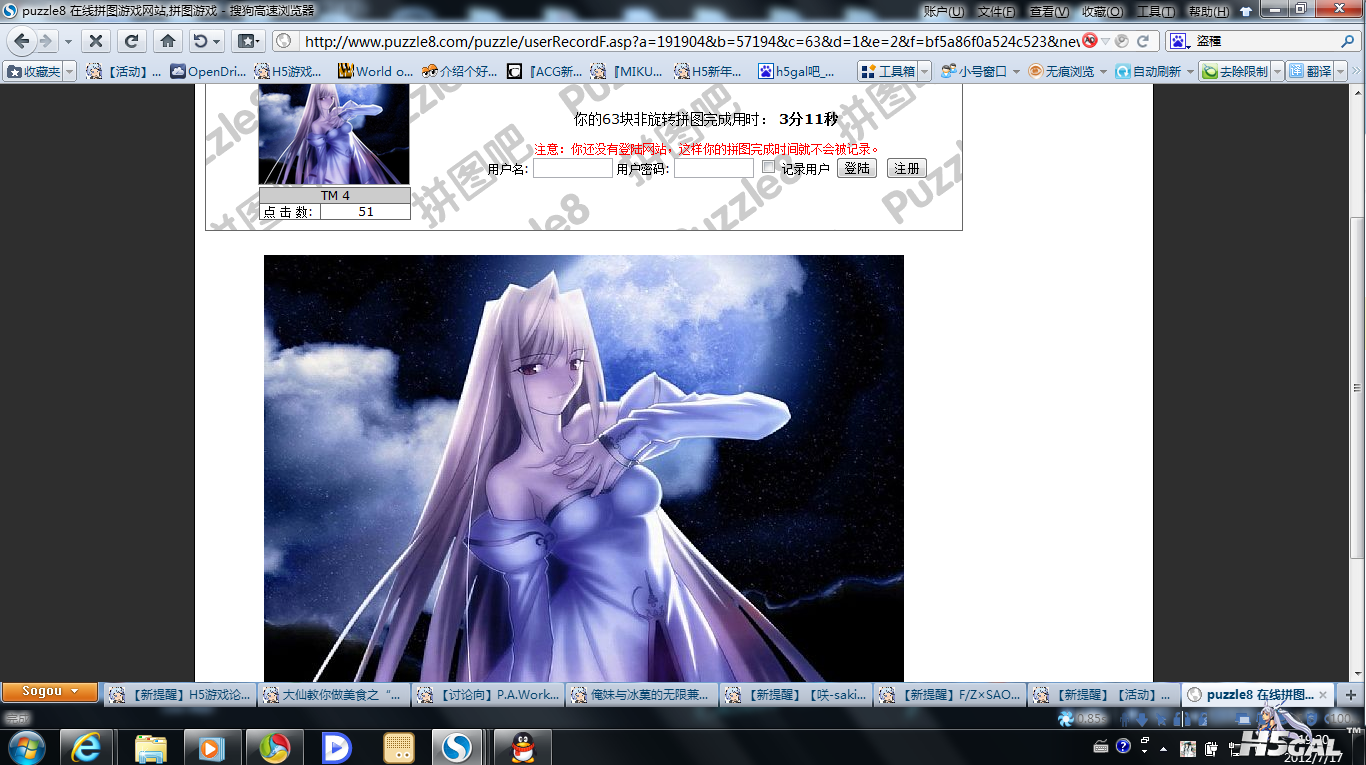Click the undo closed tab icon

(200, 41)
